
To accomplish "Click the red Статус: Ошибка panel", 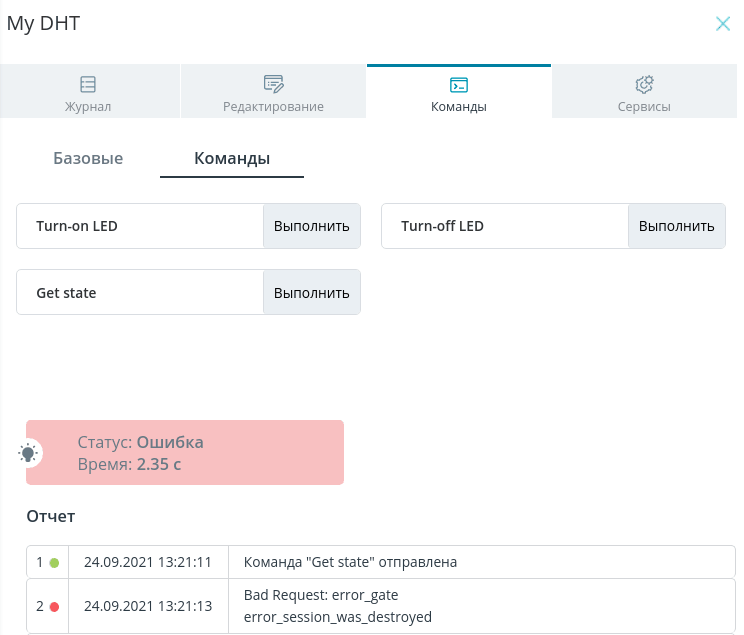I will 185,452.
